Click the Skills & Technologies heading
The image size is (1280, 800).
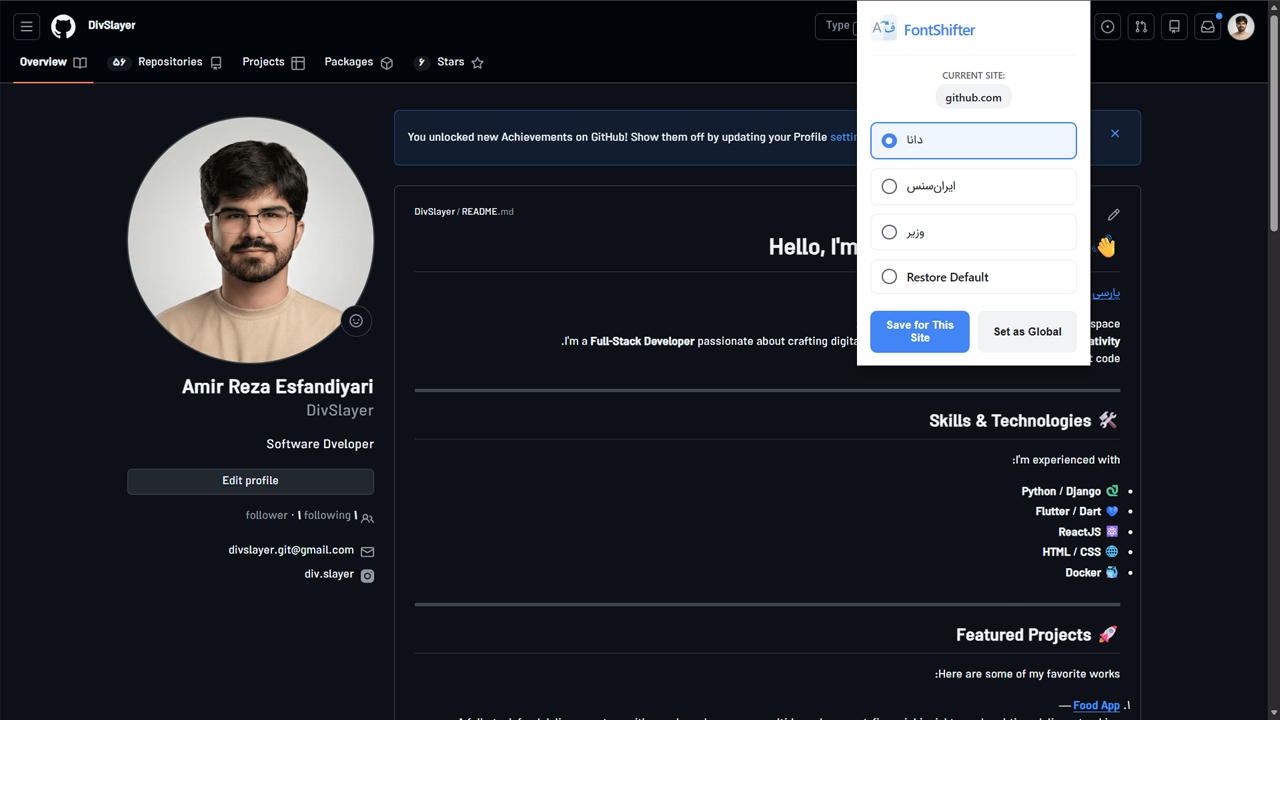click(1010, 421)
